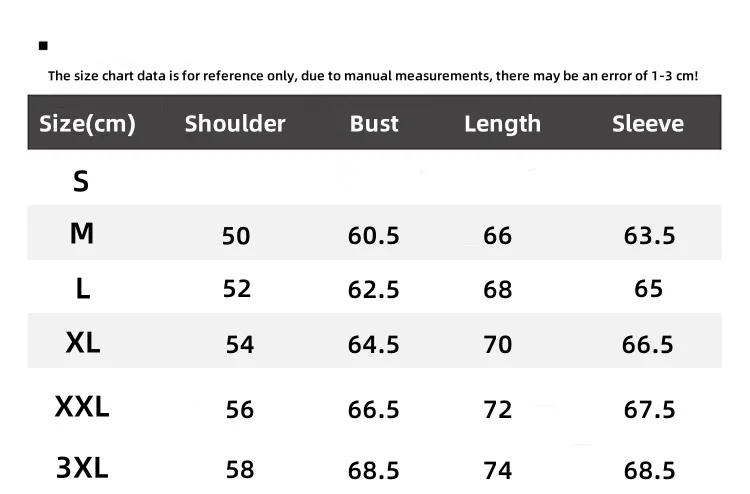The image size is (750, 494).
Task: Click the small black square above the chart
Action: click(x=43, y=46)
